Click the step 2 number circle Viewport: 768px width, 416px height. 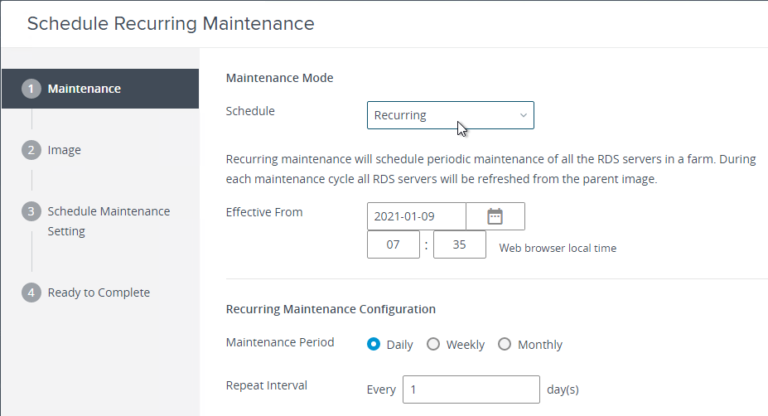(31, 150)
